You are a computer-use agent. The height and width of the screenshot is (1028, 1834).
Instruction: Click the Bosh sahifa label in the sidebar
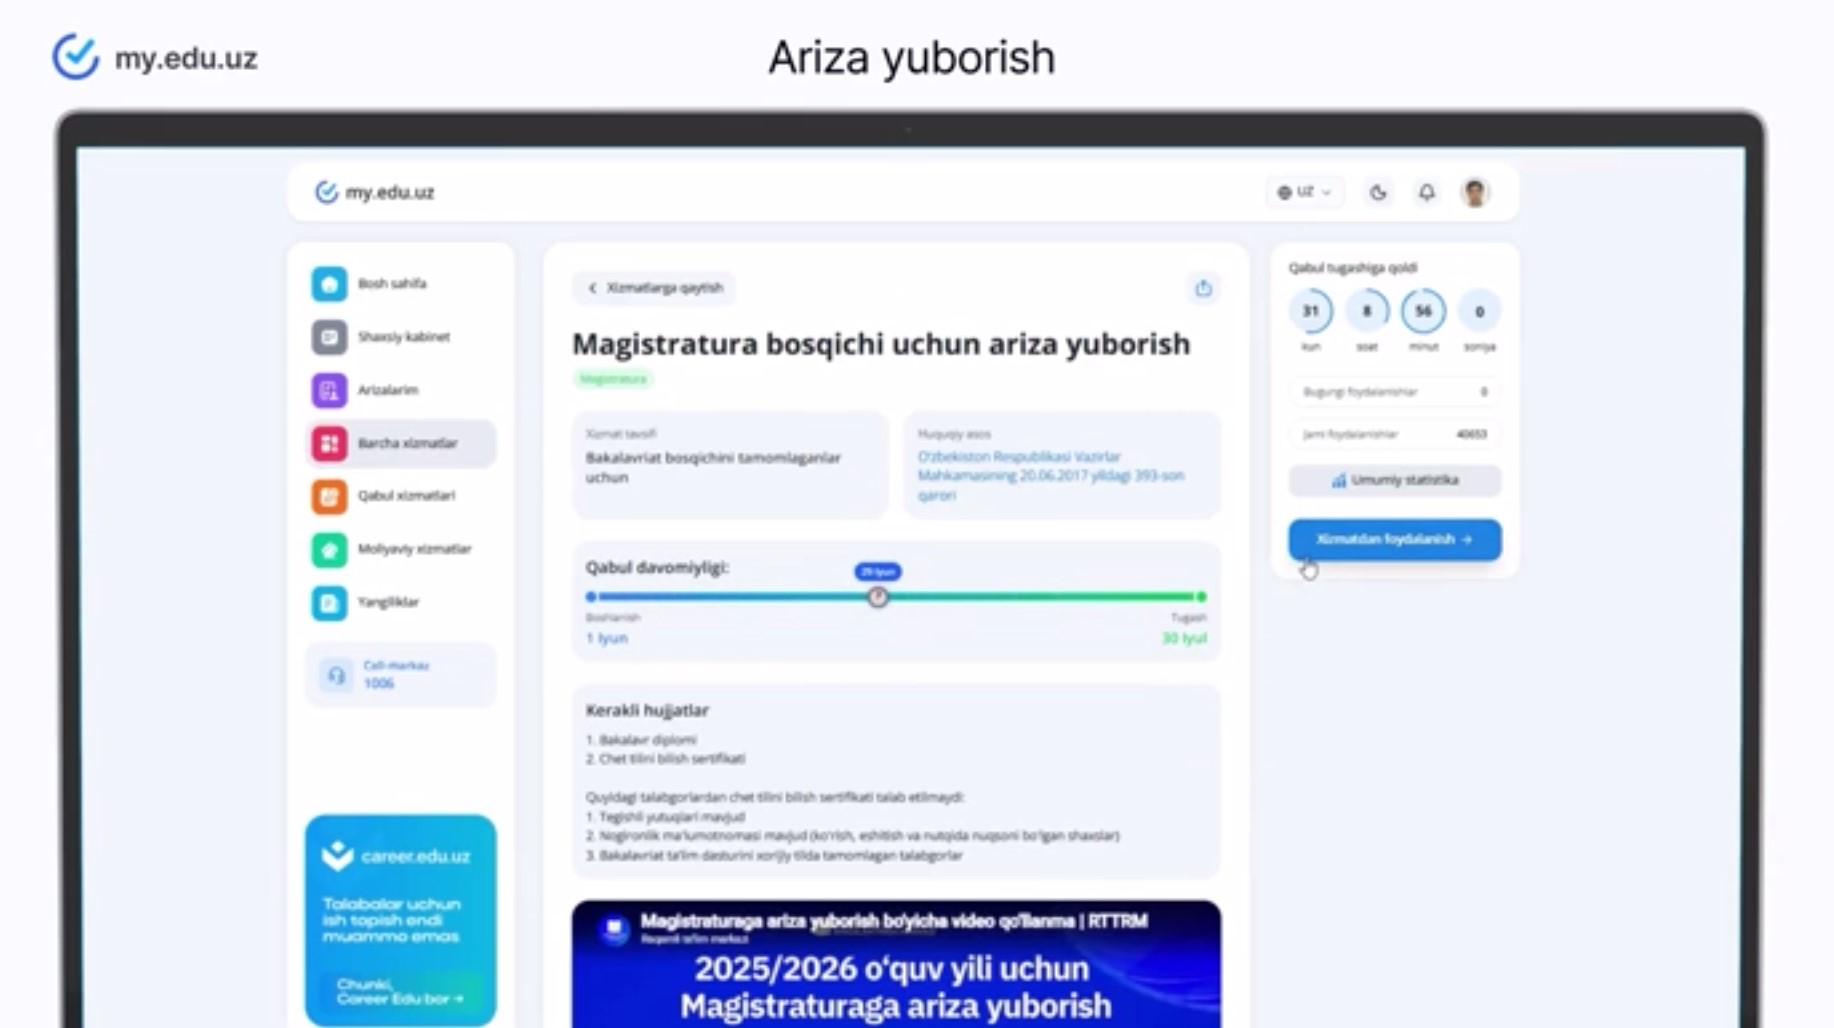[392, 284]
